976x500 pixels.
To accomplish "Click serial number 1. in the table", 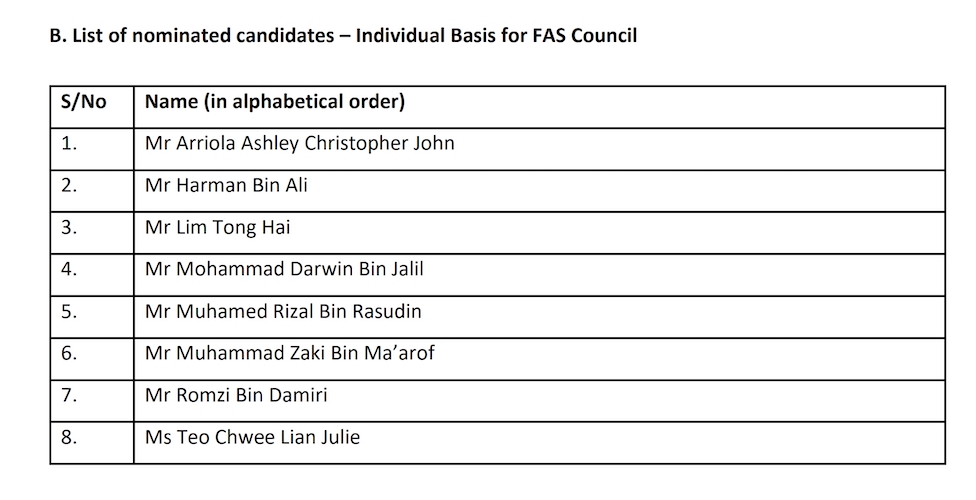I will (x=69, y=143).
